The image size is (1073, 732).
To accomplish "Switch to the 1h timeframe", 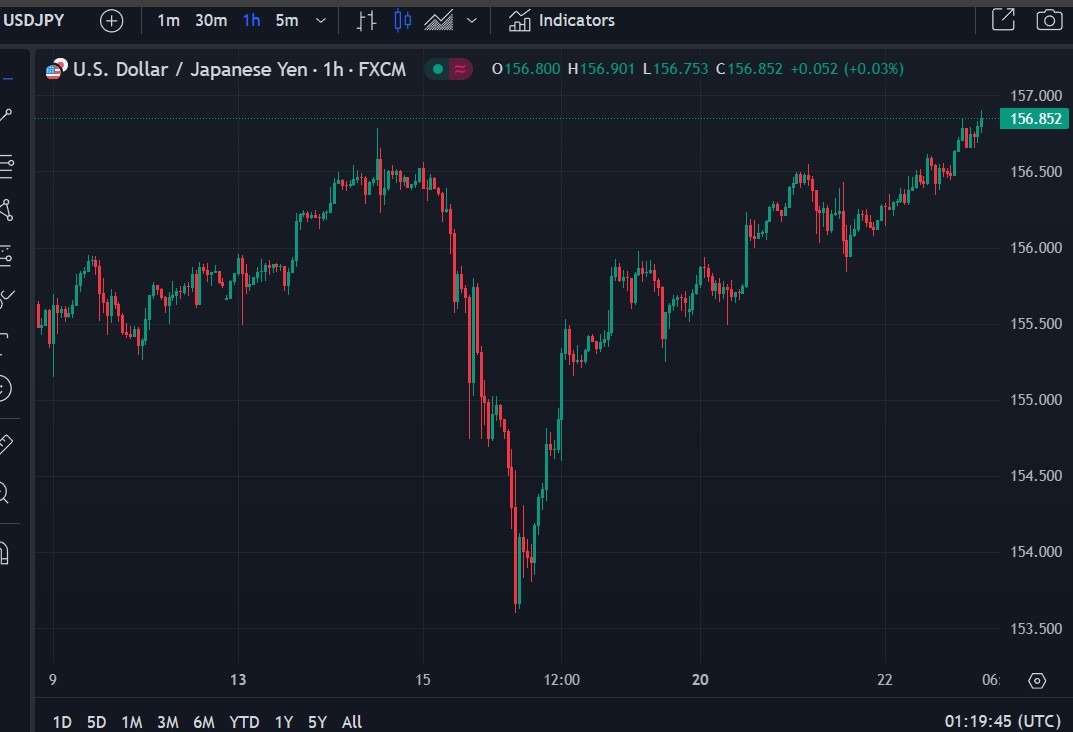I will pos(252,21).
